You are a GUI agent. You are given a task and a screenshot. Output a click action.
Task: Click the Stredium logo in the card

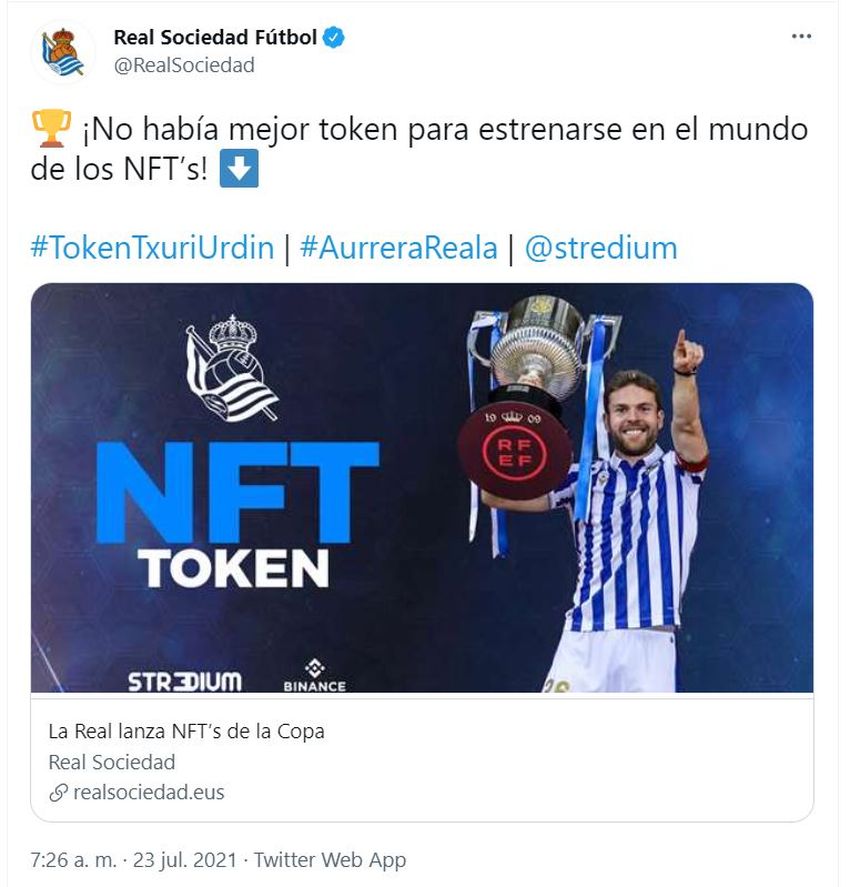click(185, 682)
